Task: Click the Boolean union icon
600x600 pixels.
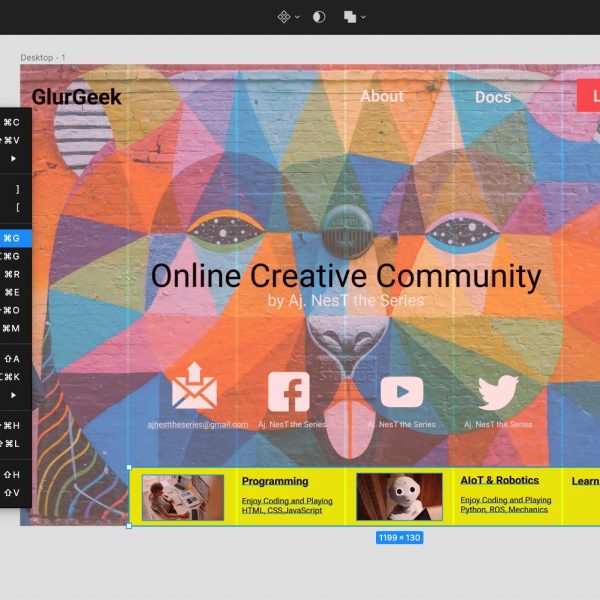Action: [x=350, y=17]
